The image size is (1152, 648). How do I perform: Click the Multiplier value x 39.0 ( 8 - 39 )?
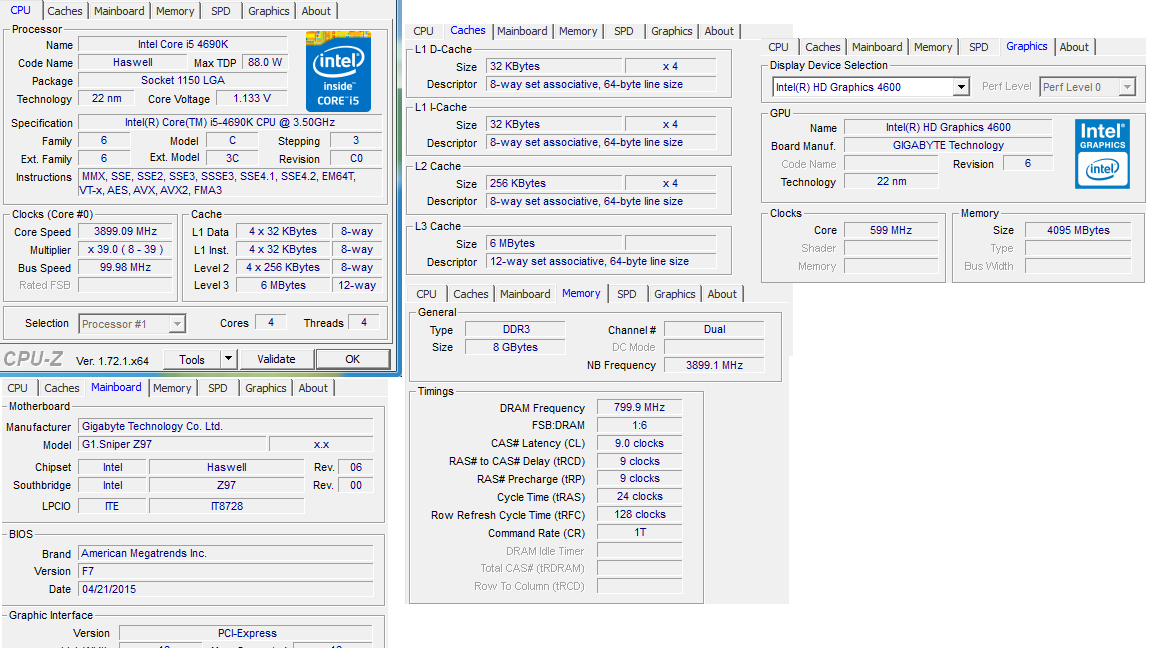(x=126, y=250)
